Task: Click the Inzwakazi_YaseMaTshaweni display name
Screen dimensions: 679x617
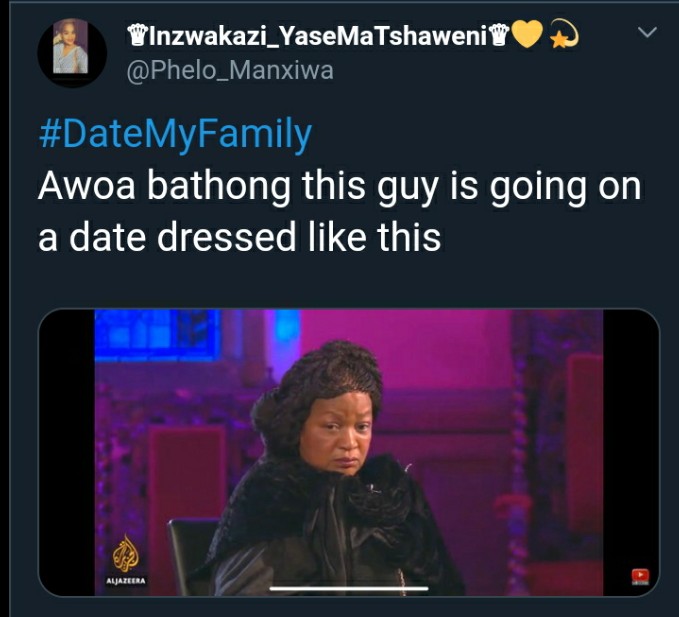Action: point(321,36)
